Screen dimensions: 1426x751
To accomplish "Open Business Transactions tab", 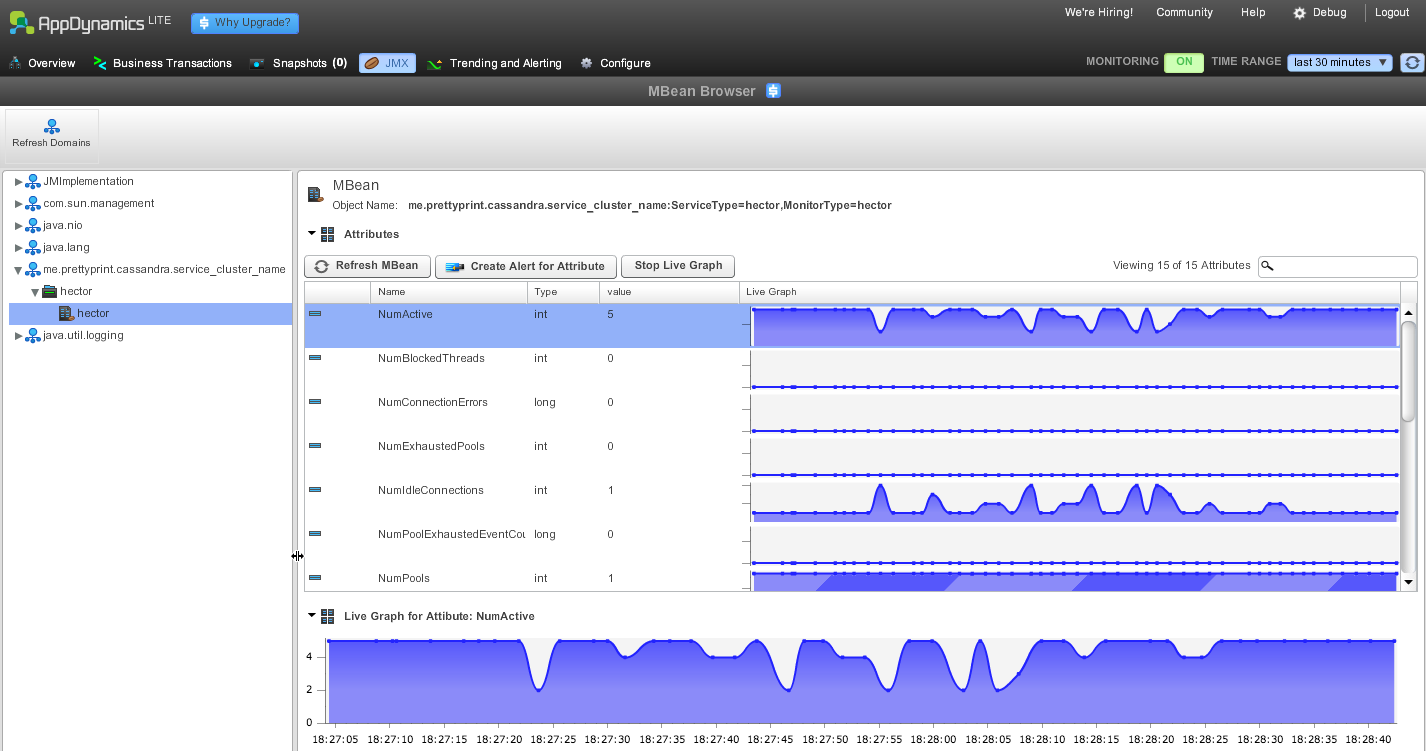I will (162, 63).
